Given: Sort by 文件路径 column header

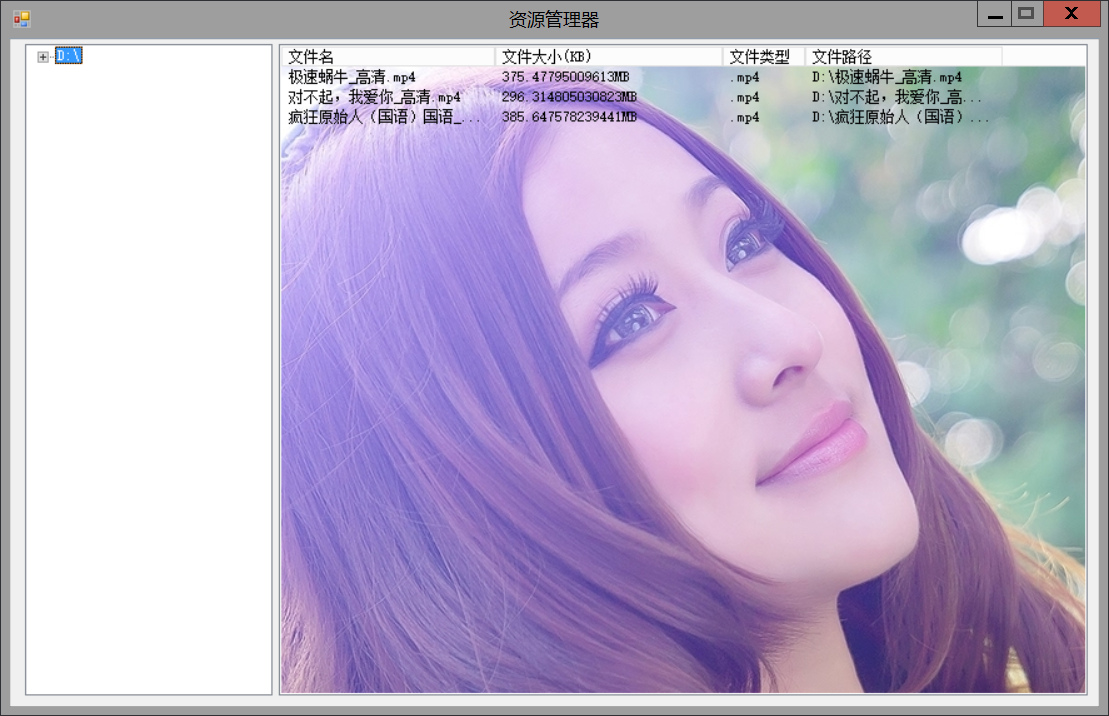Looking at the screenshot, I should click(x=904, y=57).
